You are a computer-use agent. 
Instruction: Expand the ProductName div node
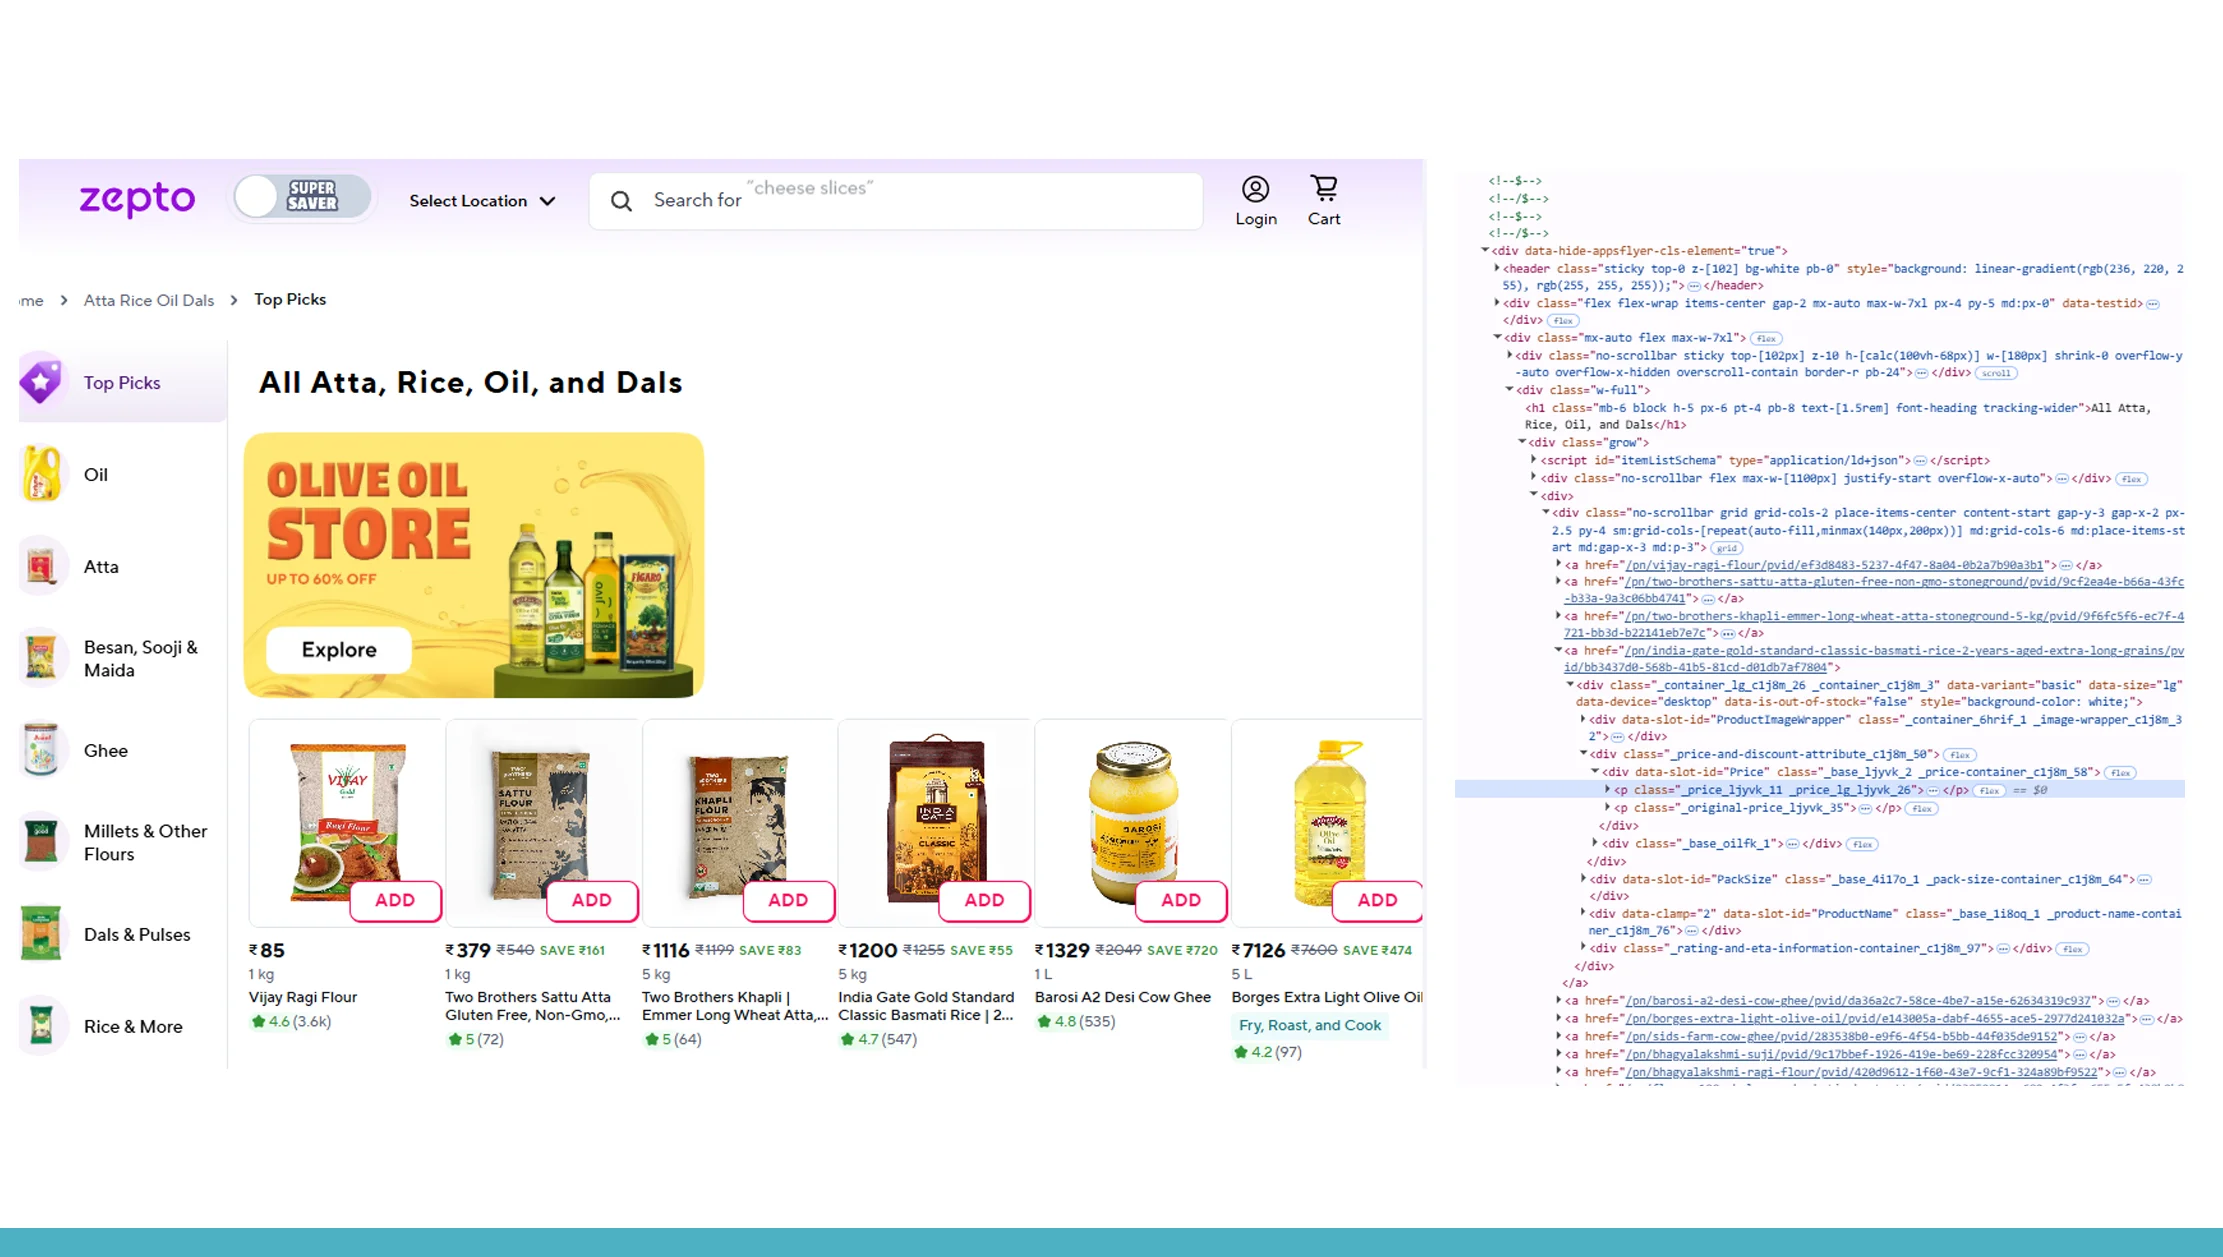(x=1583, y=913)
